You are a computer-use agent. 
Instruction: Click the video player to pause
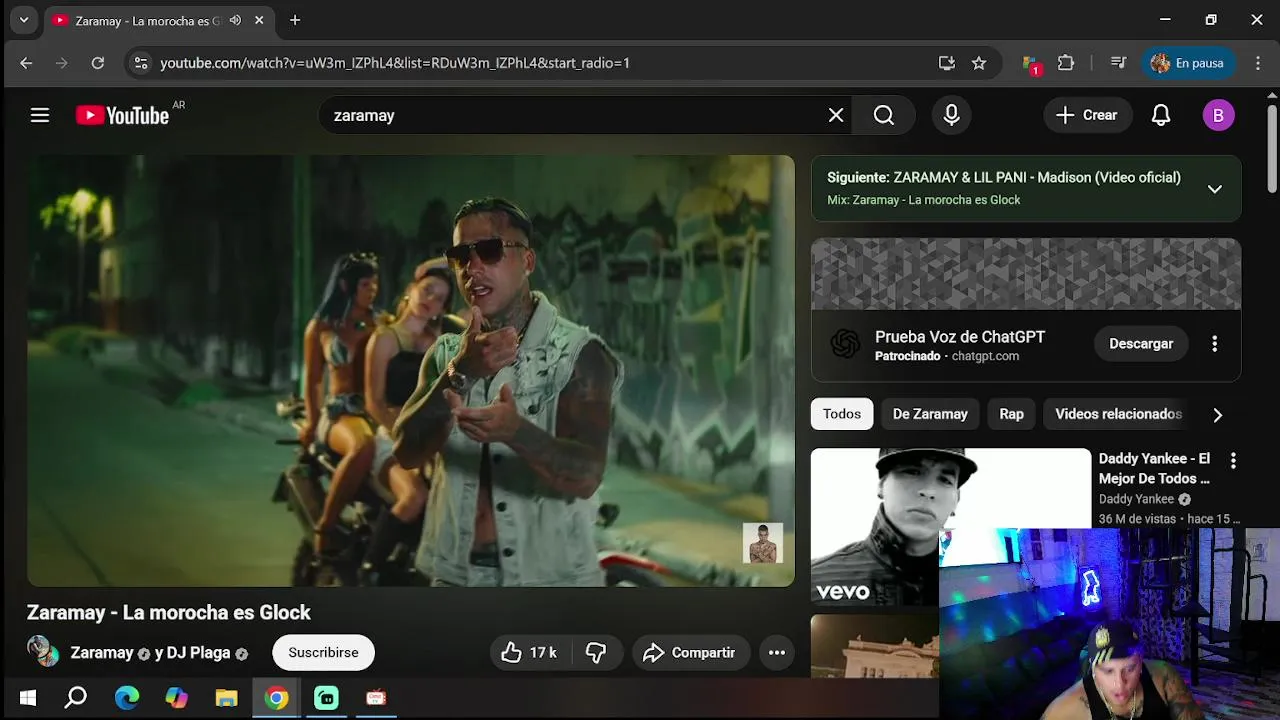(x=411, y=370)
